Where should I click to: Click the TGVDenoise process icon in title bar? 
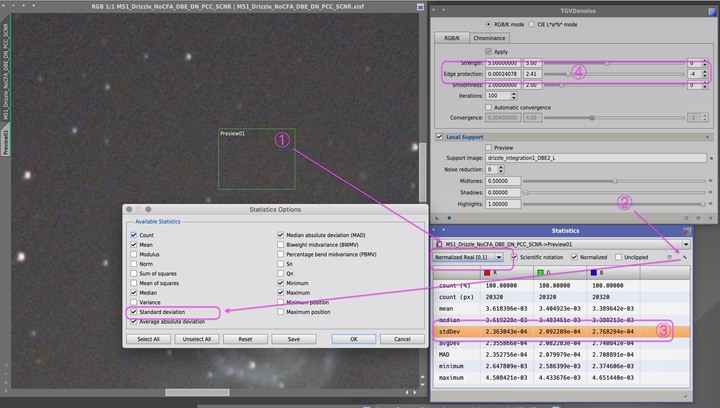712,11
